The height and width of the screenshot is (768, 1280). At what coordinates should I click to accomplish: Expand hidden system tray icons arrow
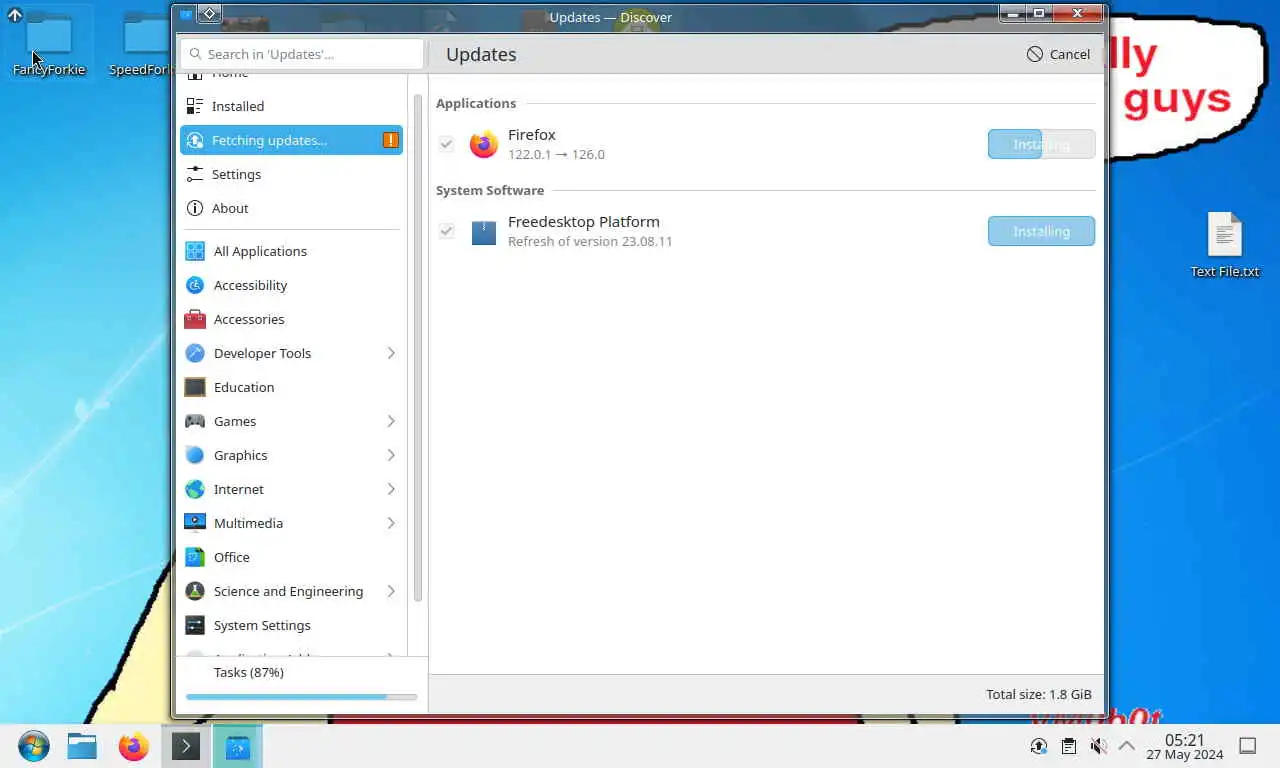(x=1127, y=746)
